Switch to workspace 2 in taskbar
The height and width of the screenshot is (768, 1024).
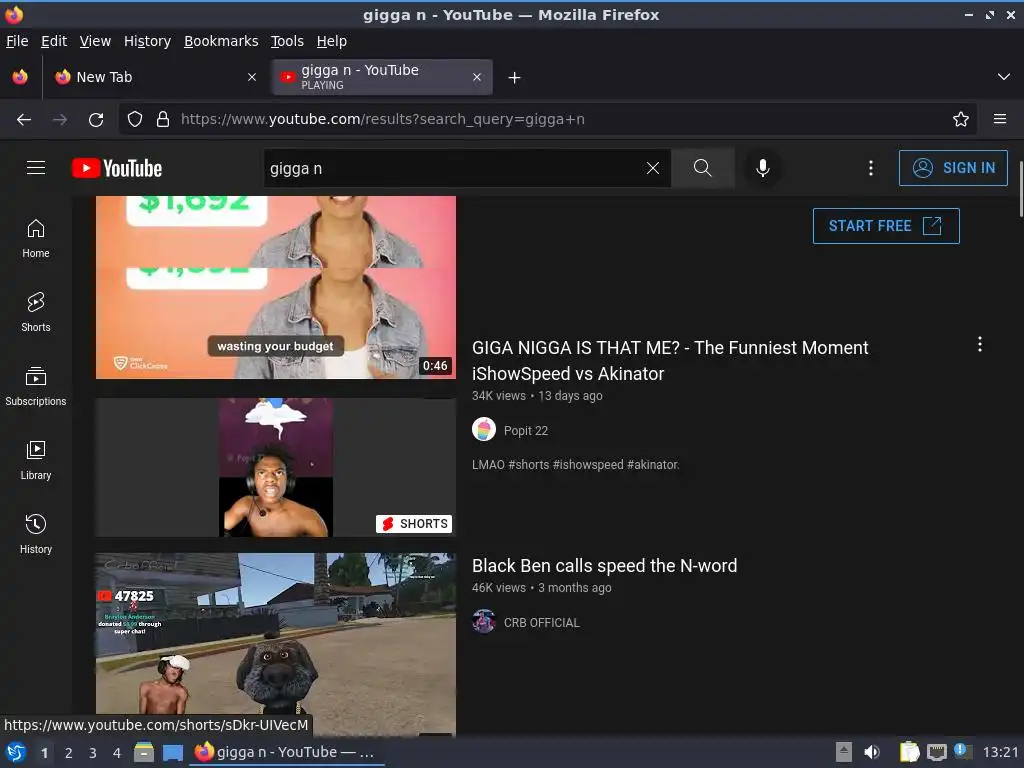pos(69,753)
